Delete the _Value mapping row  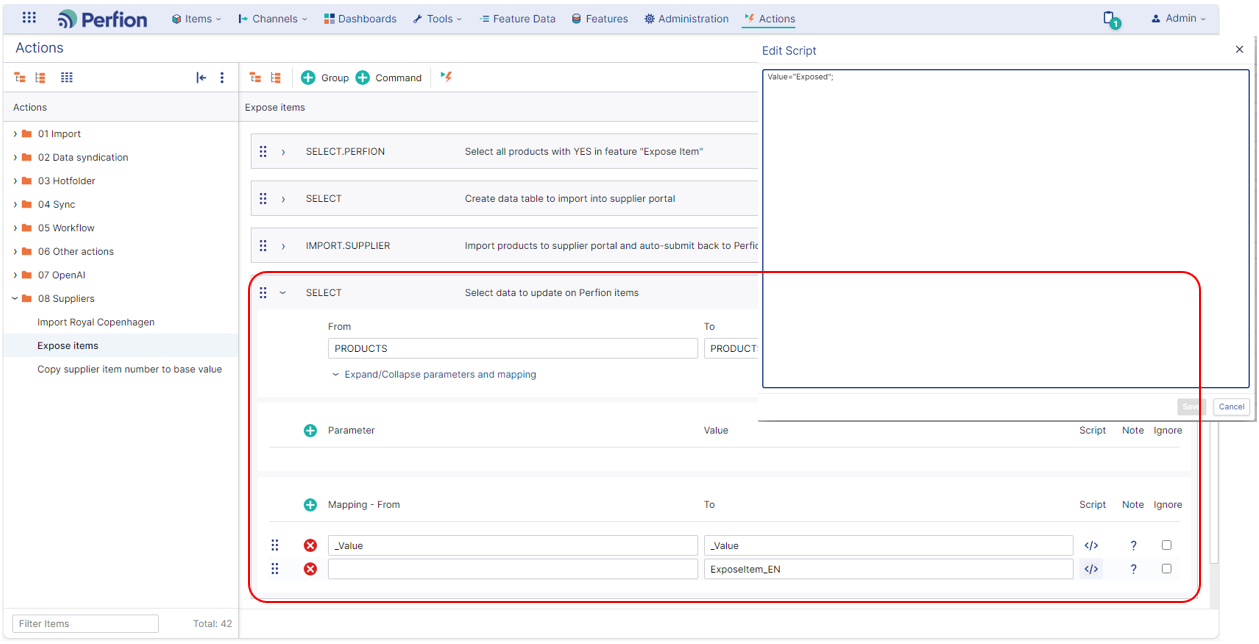click(x=310, y=545)
